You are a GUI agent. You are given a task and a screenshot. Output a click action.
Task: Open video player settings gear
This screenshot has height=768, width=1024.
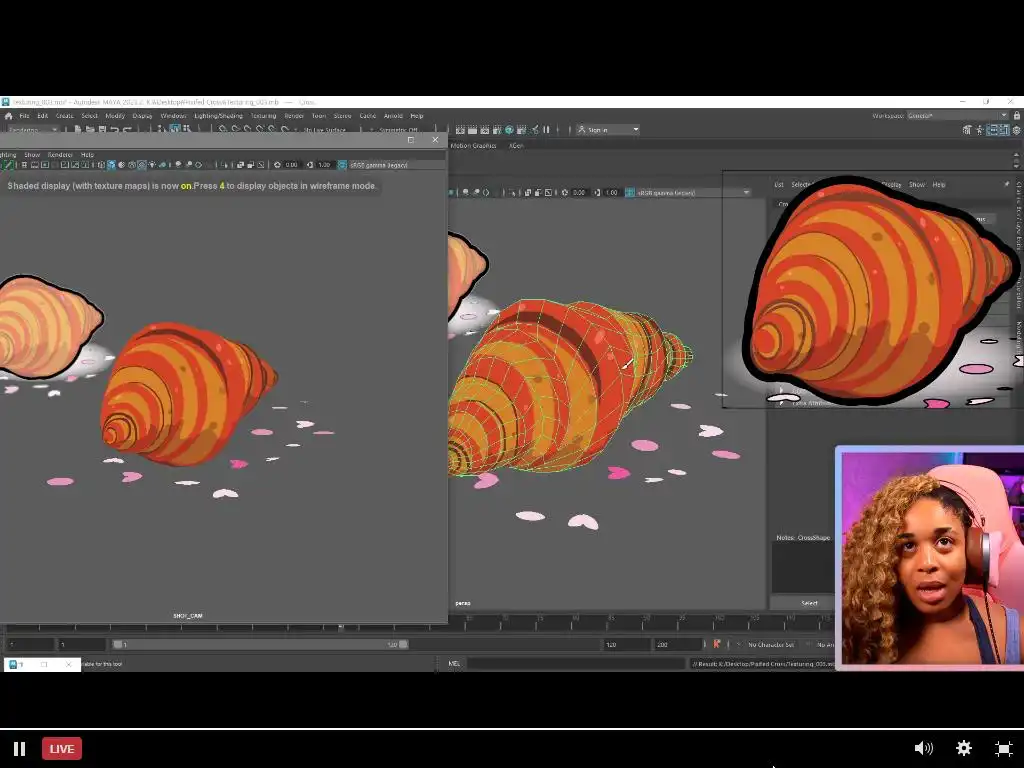click(964, 748)
